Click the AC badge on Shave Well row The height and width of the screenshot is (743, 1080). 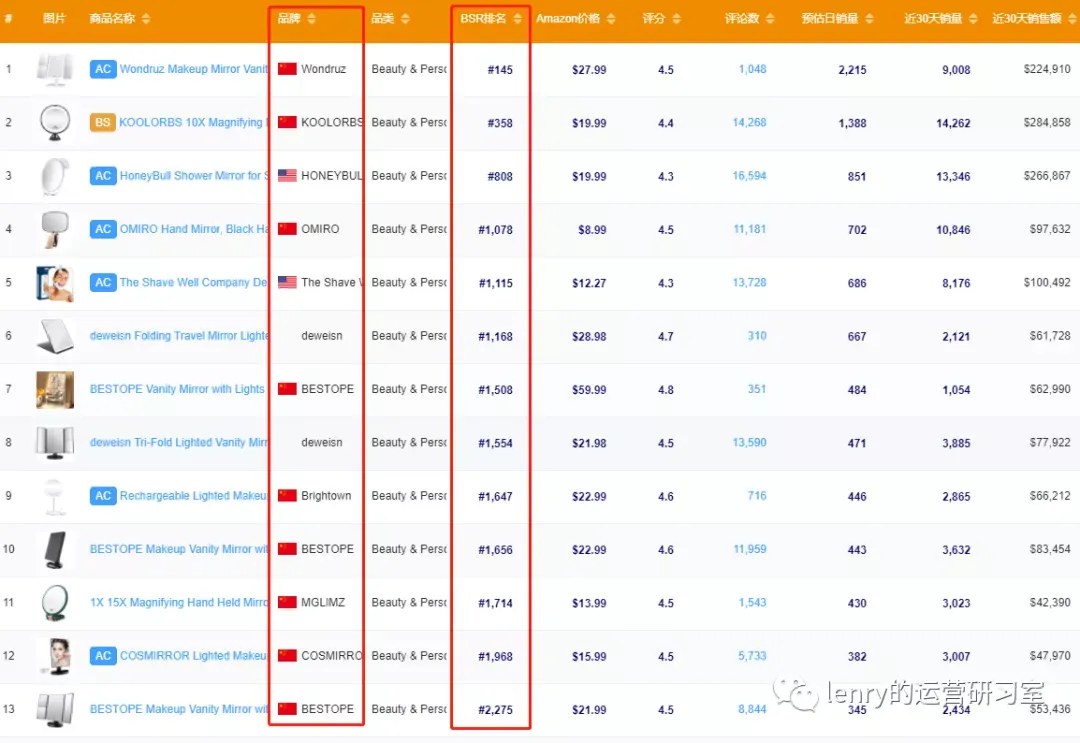[103, 282]
